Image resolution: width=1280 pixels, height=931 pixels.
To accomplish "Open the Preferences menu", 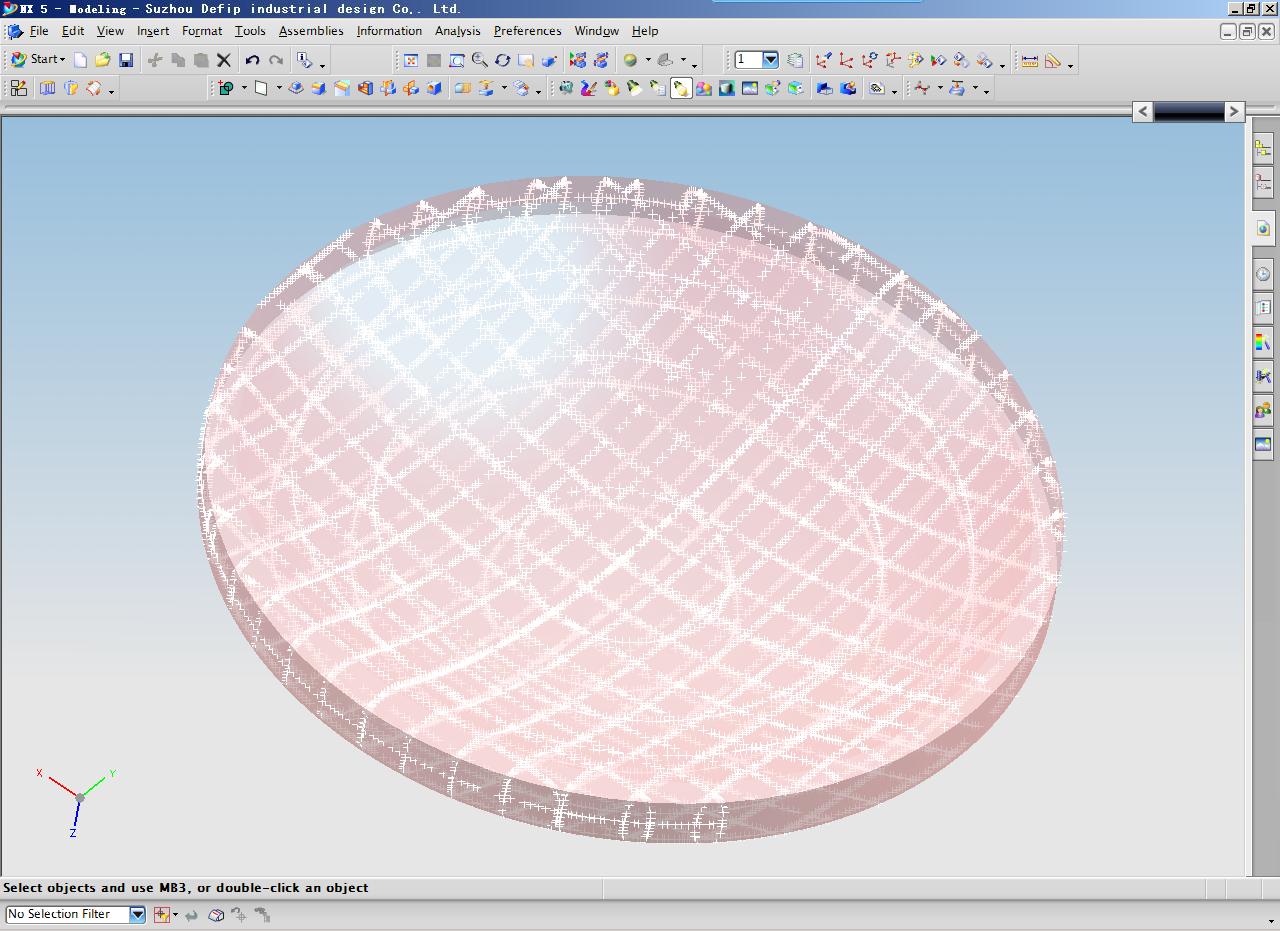I will click(x=527, y=31).
